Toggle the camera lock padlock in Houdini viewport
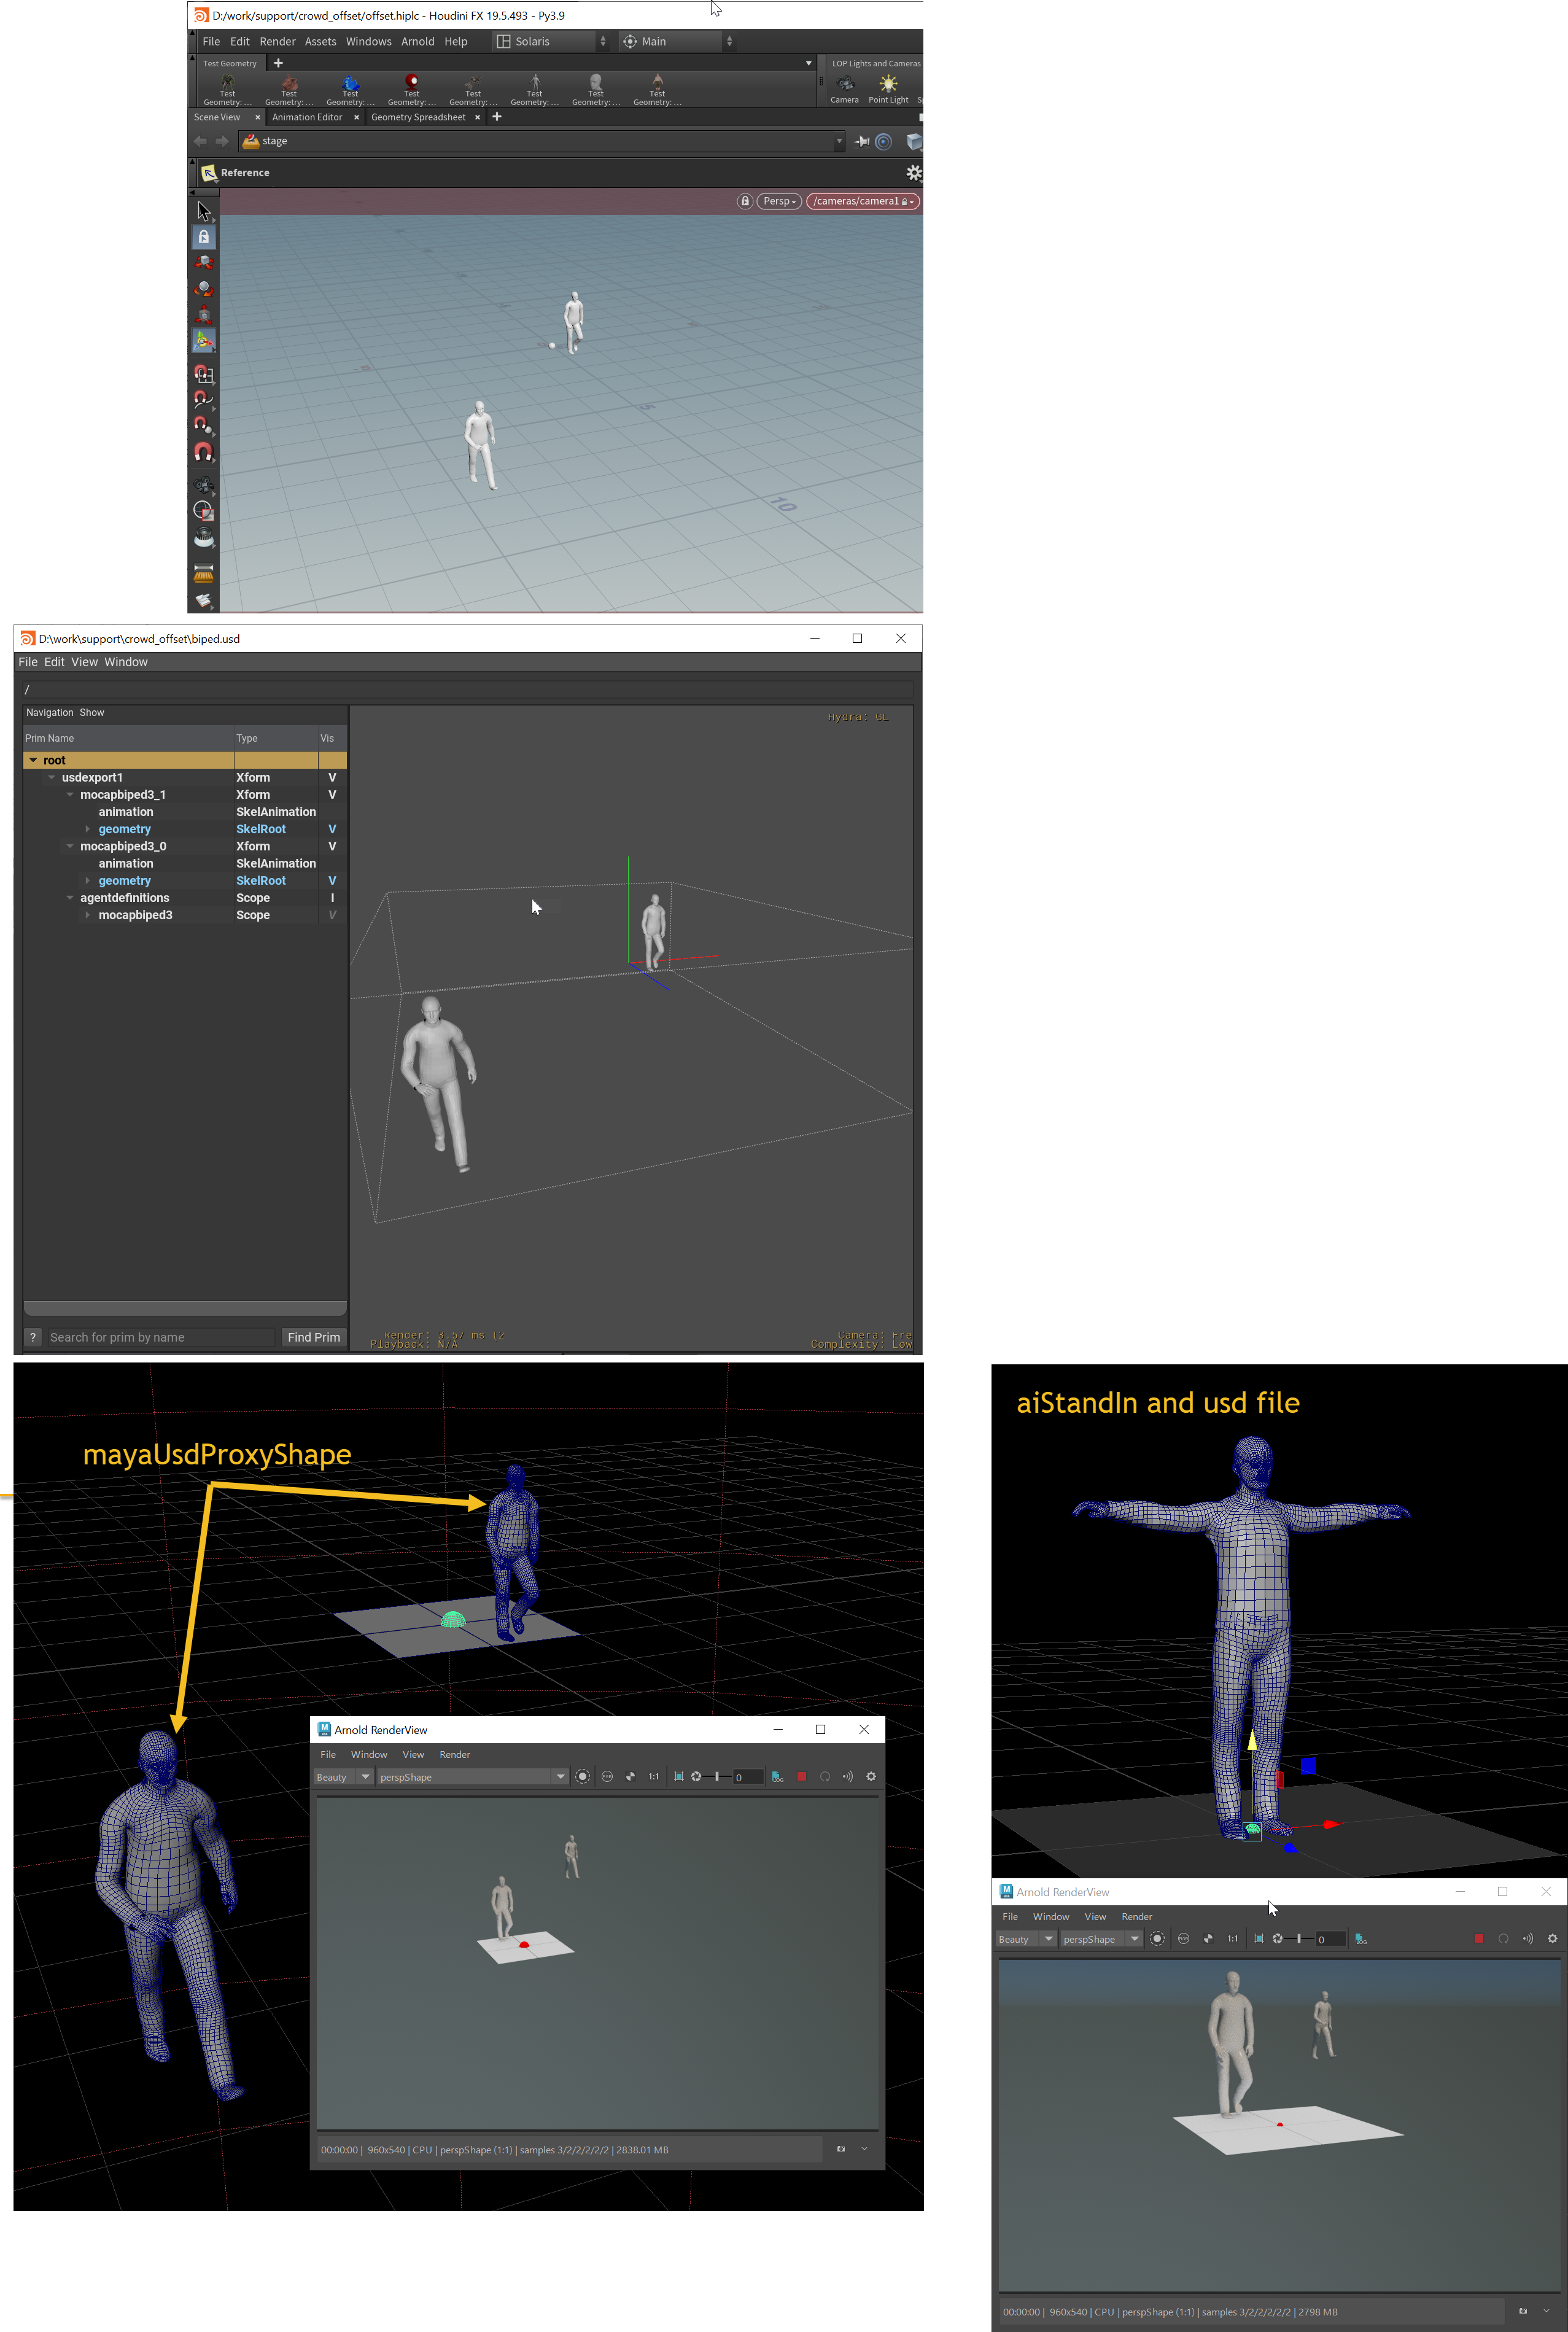The height and width of the screenshot is (2332, 1568). 745,201
